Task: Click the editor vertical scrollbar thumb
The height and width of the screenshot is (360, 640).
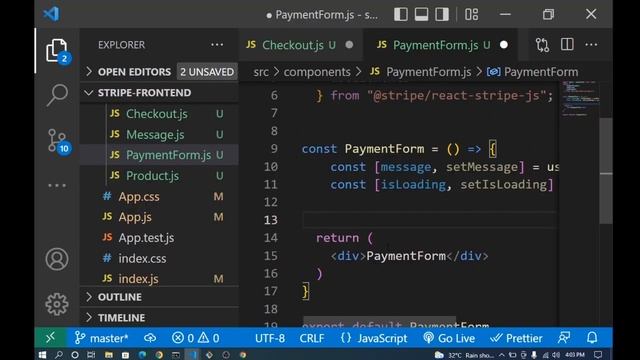Action: (606, 171)
